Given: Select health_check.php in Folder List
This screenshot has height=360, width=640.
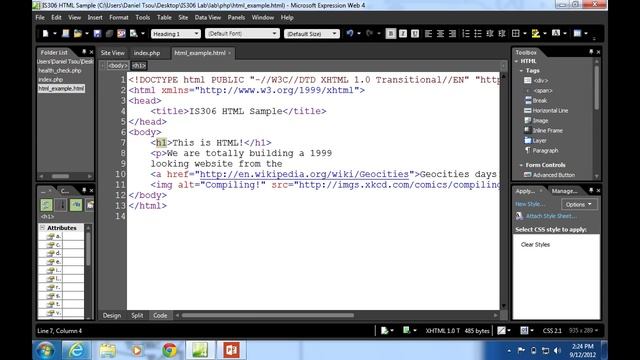Looking at the screenshot, I should 60,71.
